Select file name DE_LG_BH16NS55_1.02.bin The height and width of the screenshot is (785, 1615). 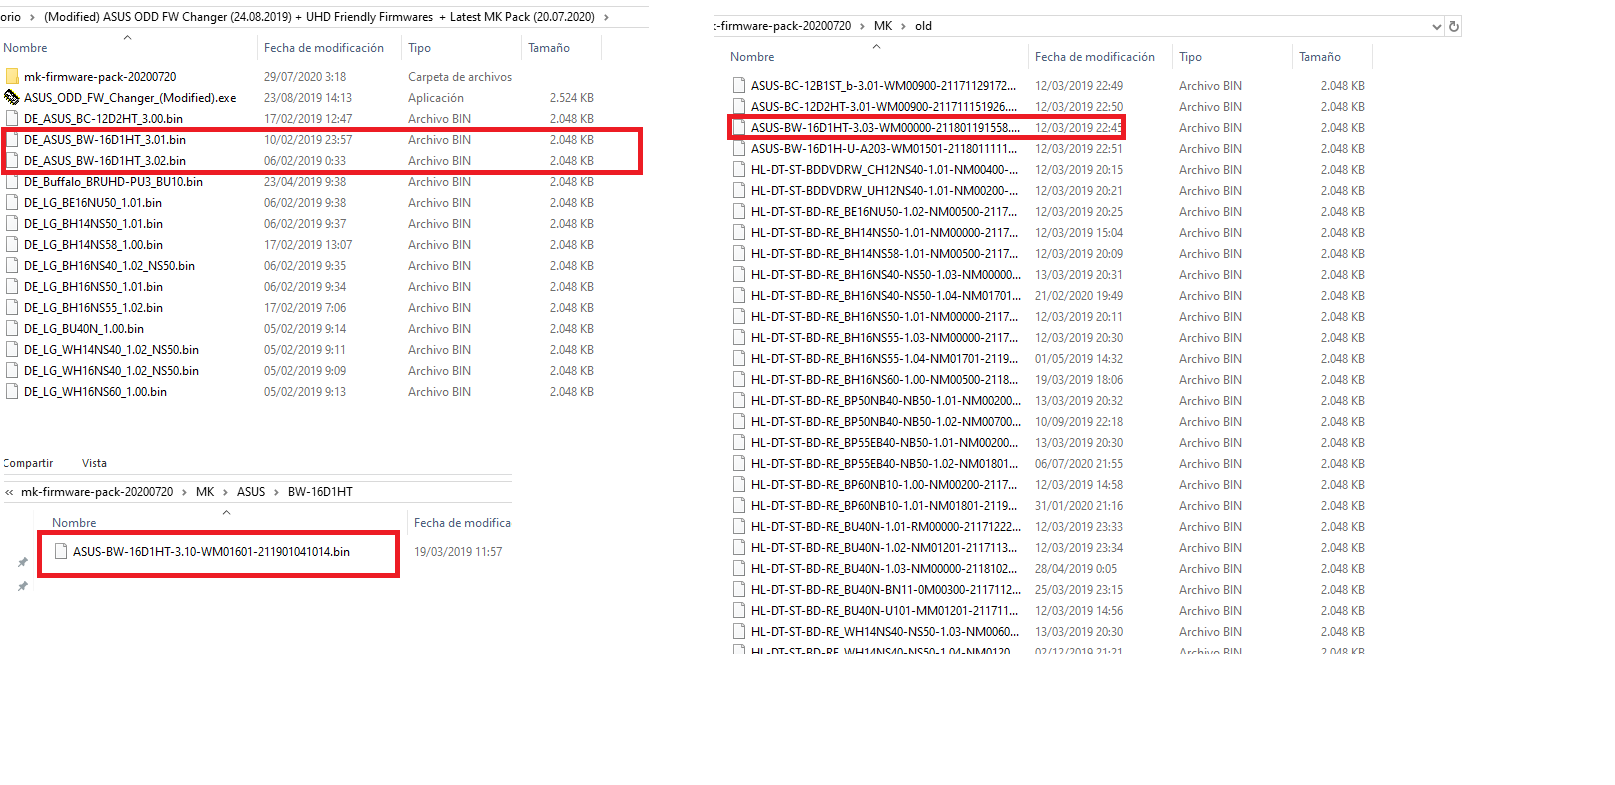tap(93, 307)
